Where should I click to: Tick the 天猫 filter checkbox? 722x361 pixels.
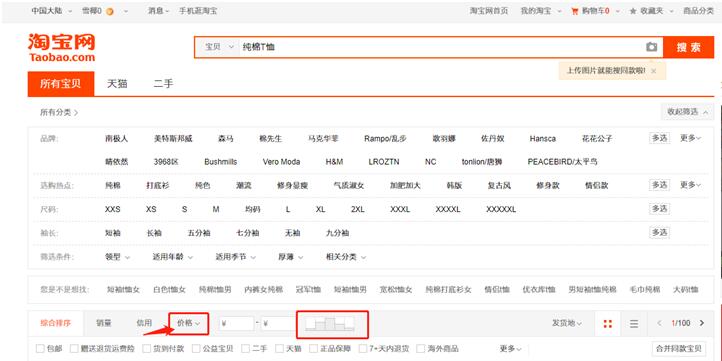coord(279,349)
